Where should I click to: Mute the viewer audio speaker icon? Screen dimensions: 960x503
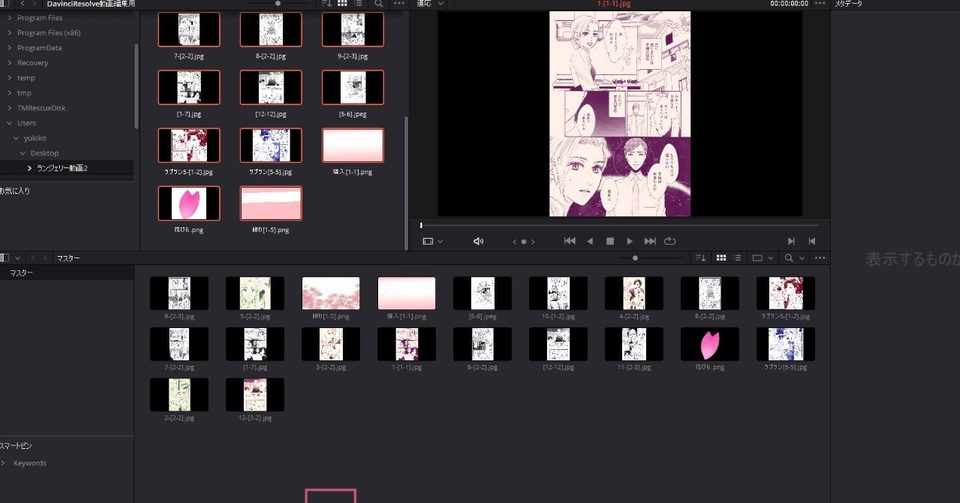(479, 242)
